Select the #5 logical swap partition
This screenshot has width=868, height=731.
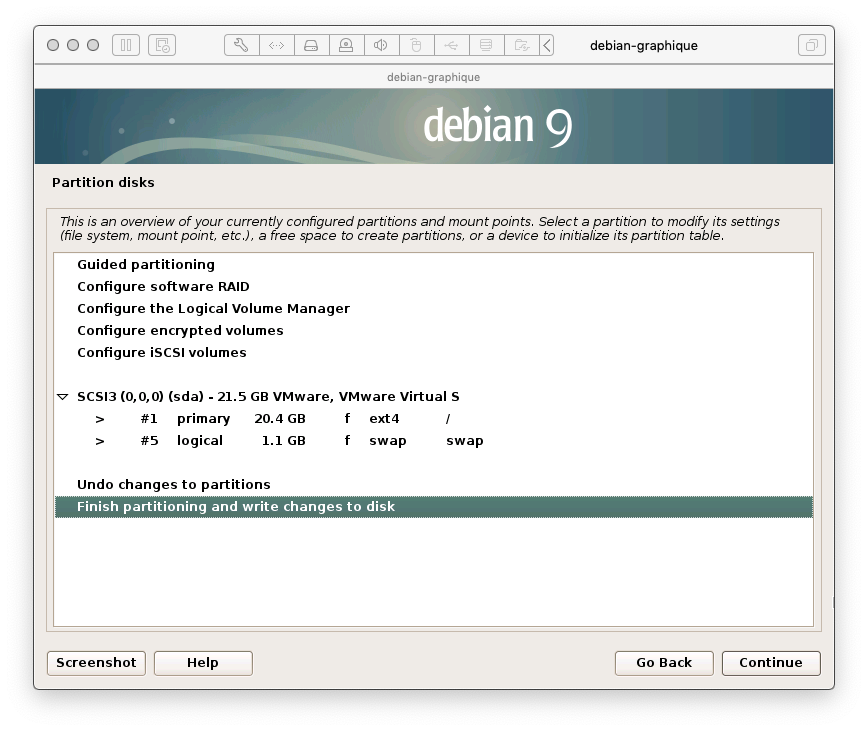tap(433, 441)
